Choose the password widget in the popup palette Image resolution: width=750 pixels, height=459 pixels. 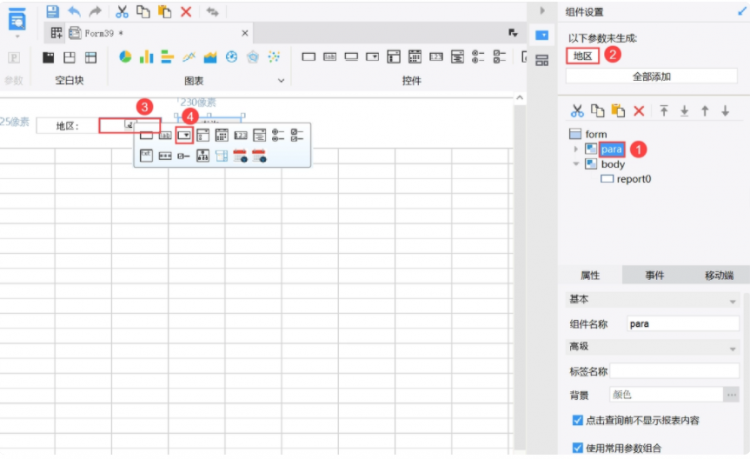[165, 156]
